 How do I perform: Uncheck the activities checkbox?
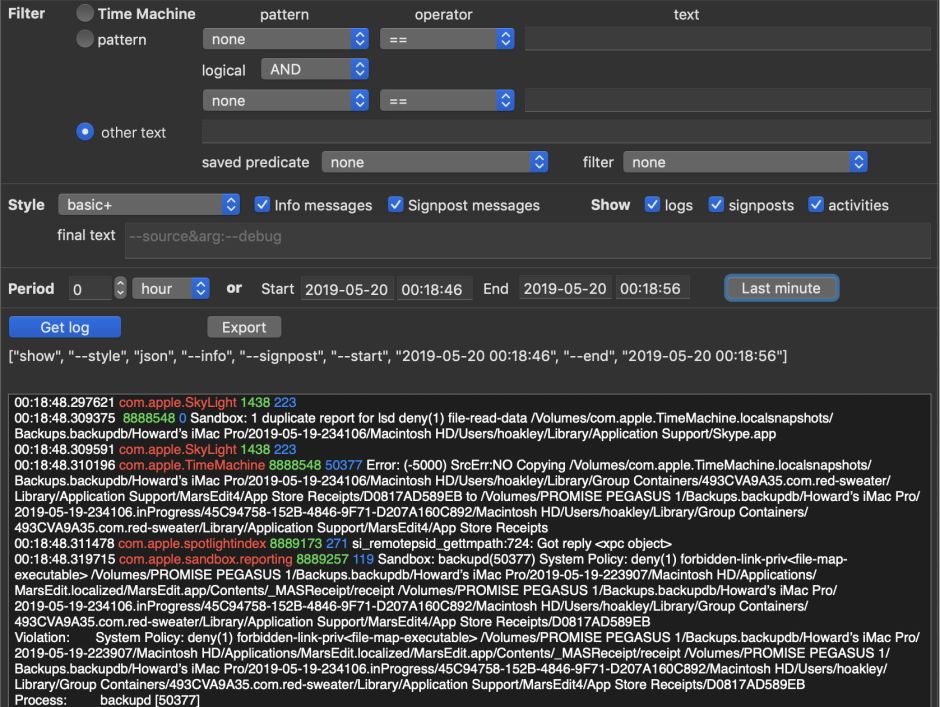coord(816,205)
